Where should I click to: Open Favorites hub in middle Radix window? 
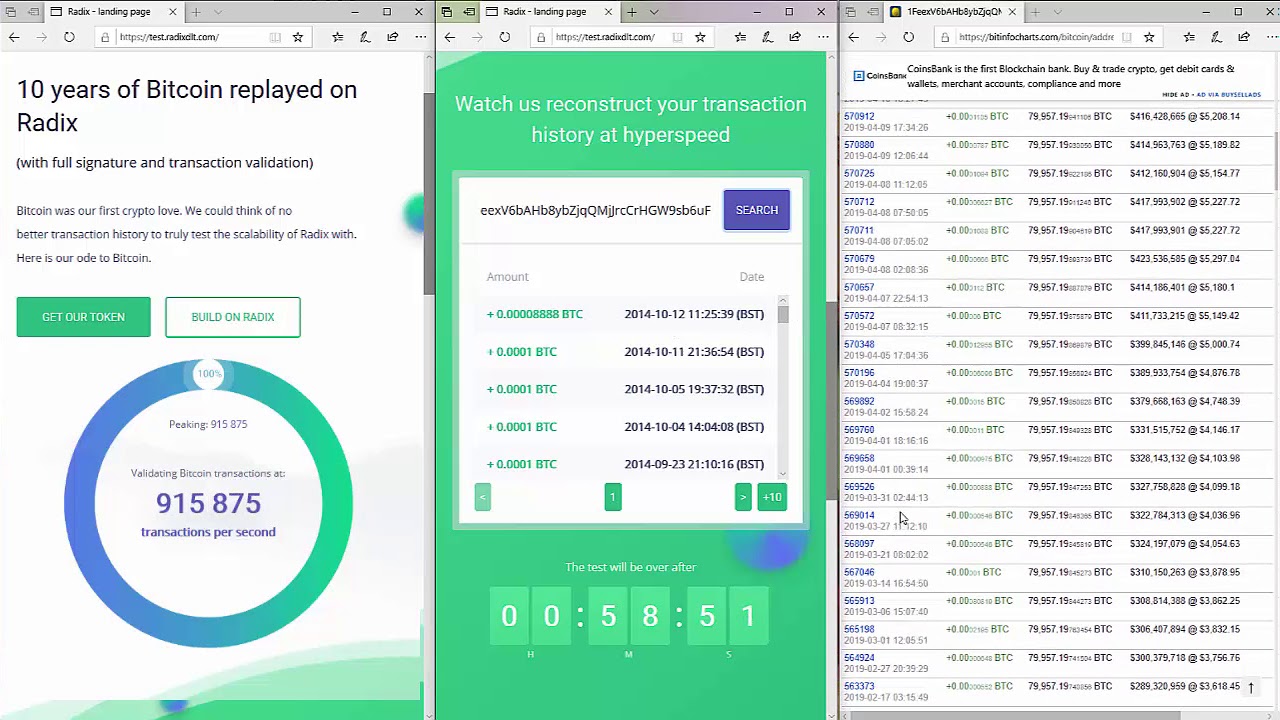point(740,37)
